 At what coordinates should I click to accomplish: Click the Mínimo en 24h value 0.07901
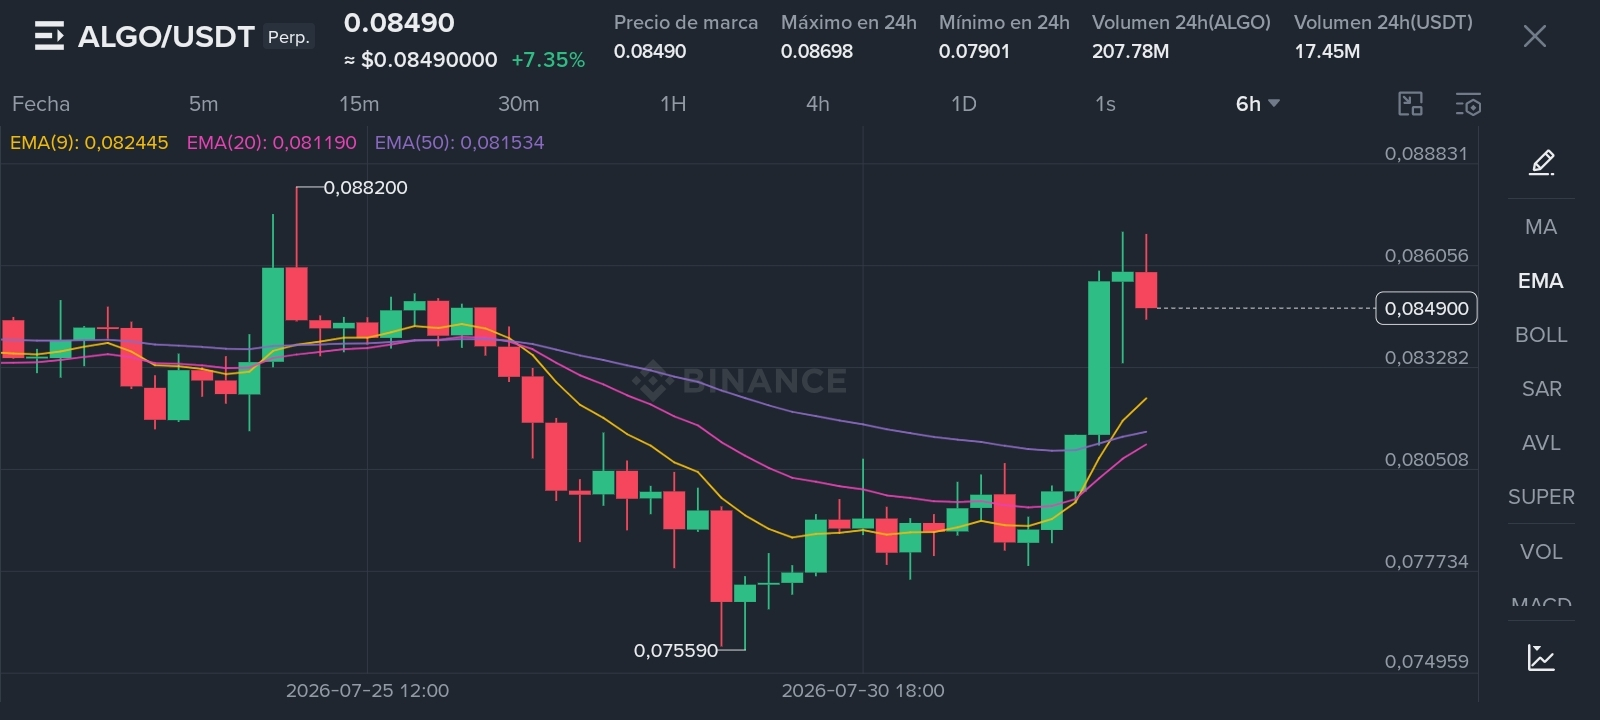(x=974, y=51)
